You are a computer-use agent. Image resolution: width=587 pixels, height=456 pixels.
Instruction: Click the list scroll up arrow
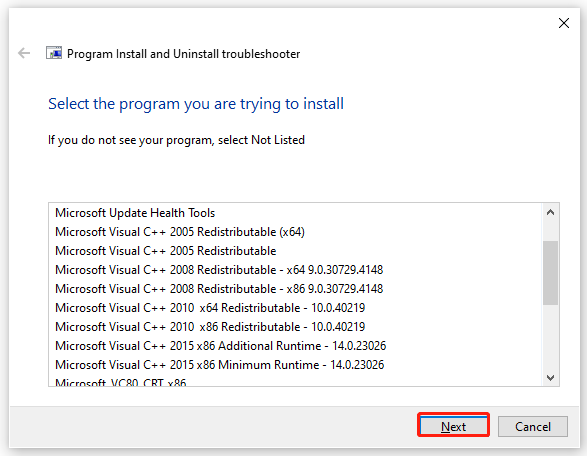click(550, 213)
